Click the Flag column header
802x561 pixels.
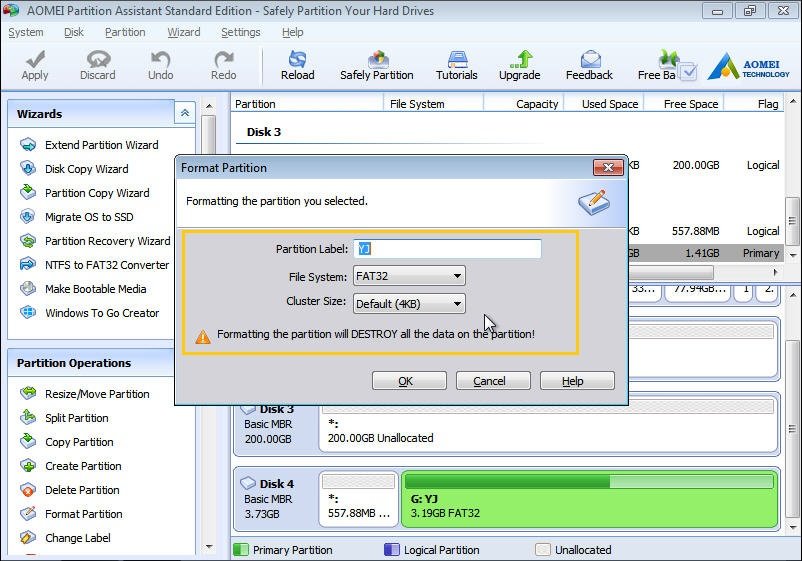pos(753,104)
